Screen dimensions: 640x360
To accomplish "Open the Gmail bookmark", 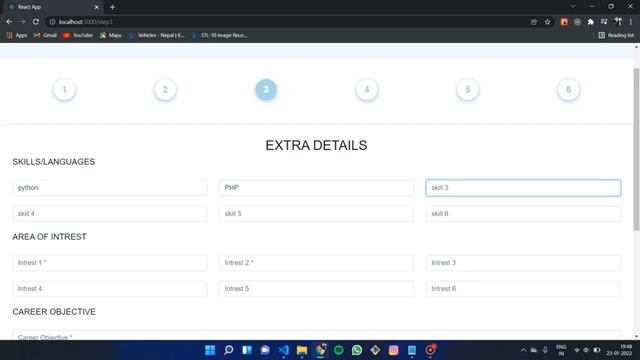I will tap(45, 36).
